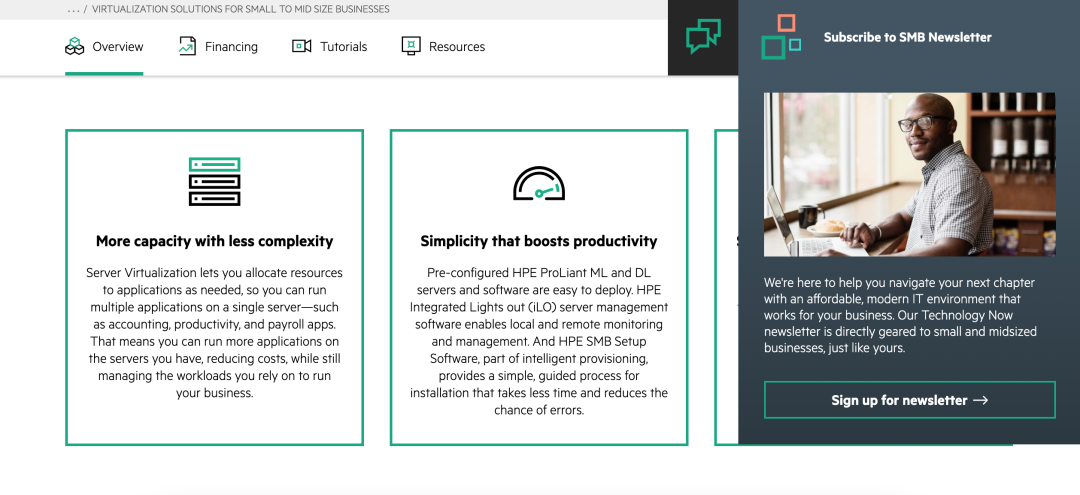Click the Pre-configured HPE ProLiant paragraph
This screenshot has width=1080, height=495.
[x=539, y=341]
